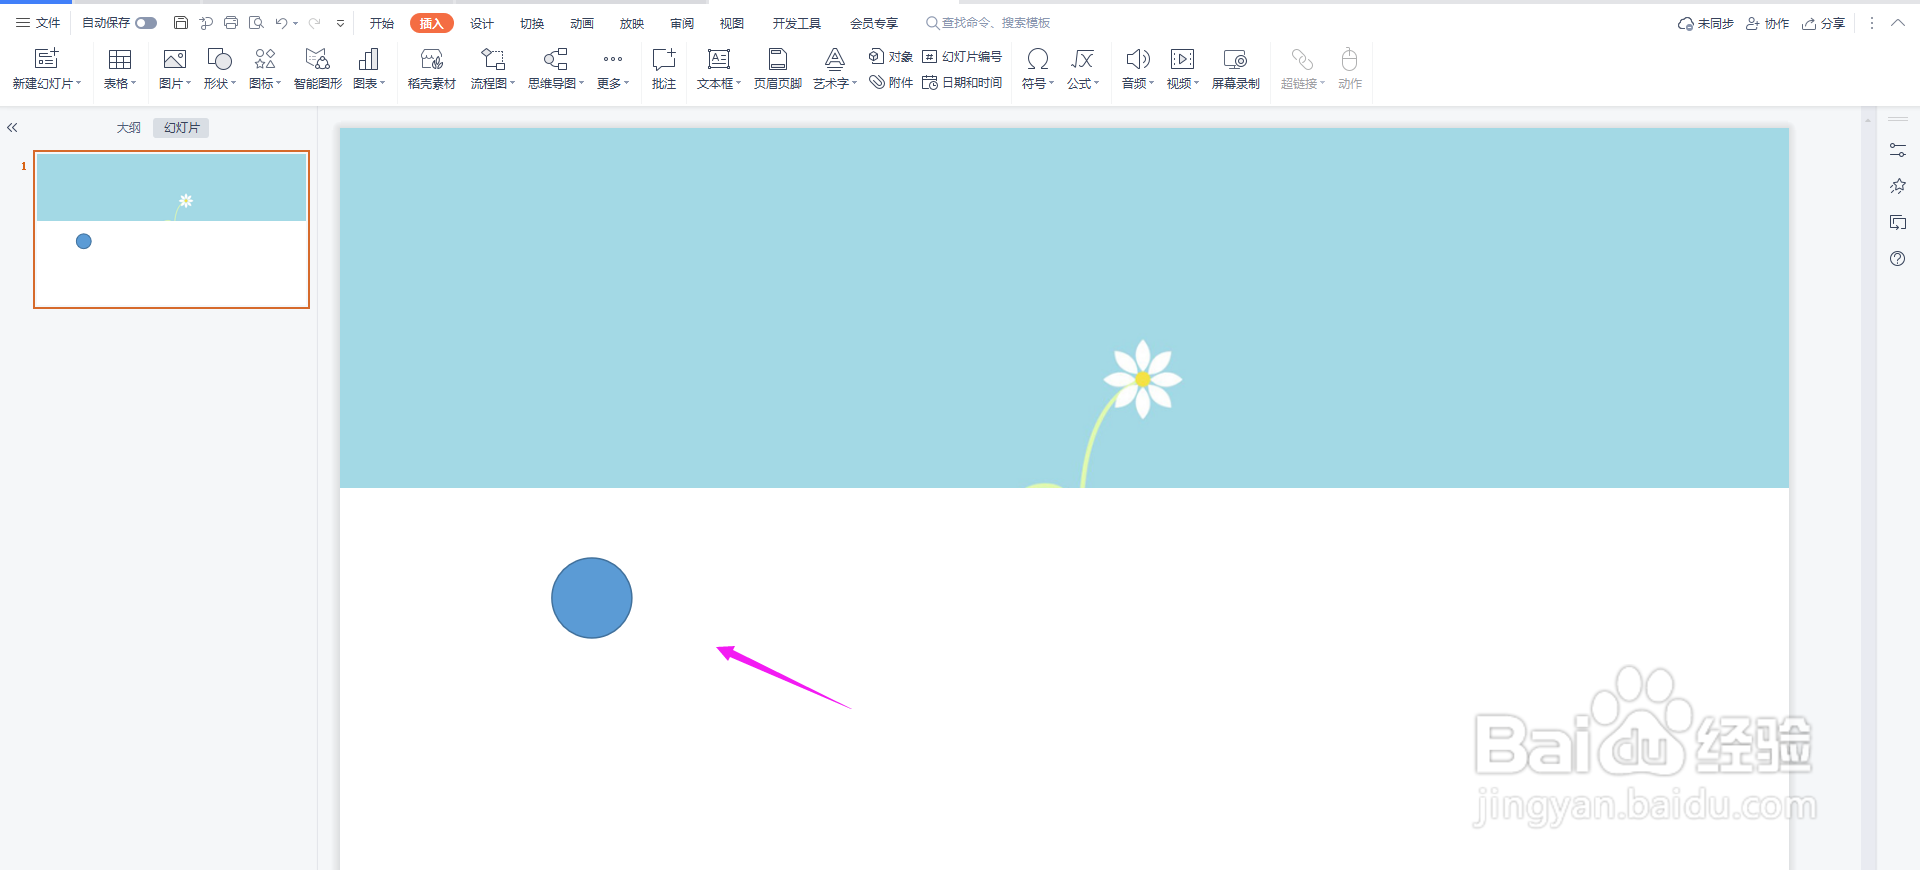Switch to the 视图 ribbon tab
Viewport: 1920px width, 870px height.
(x=732, y=23)
